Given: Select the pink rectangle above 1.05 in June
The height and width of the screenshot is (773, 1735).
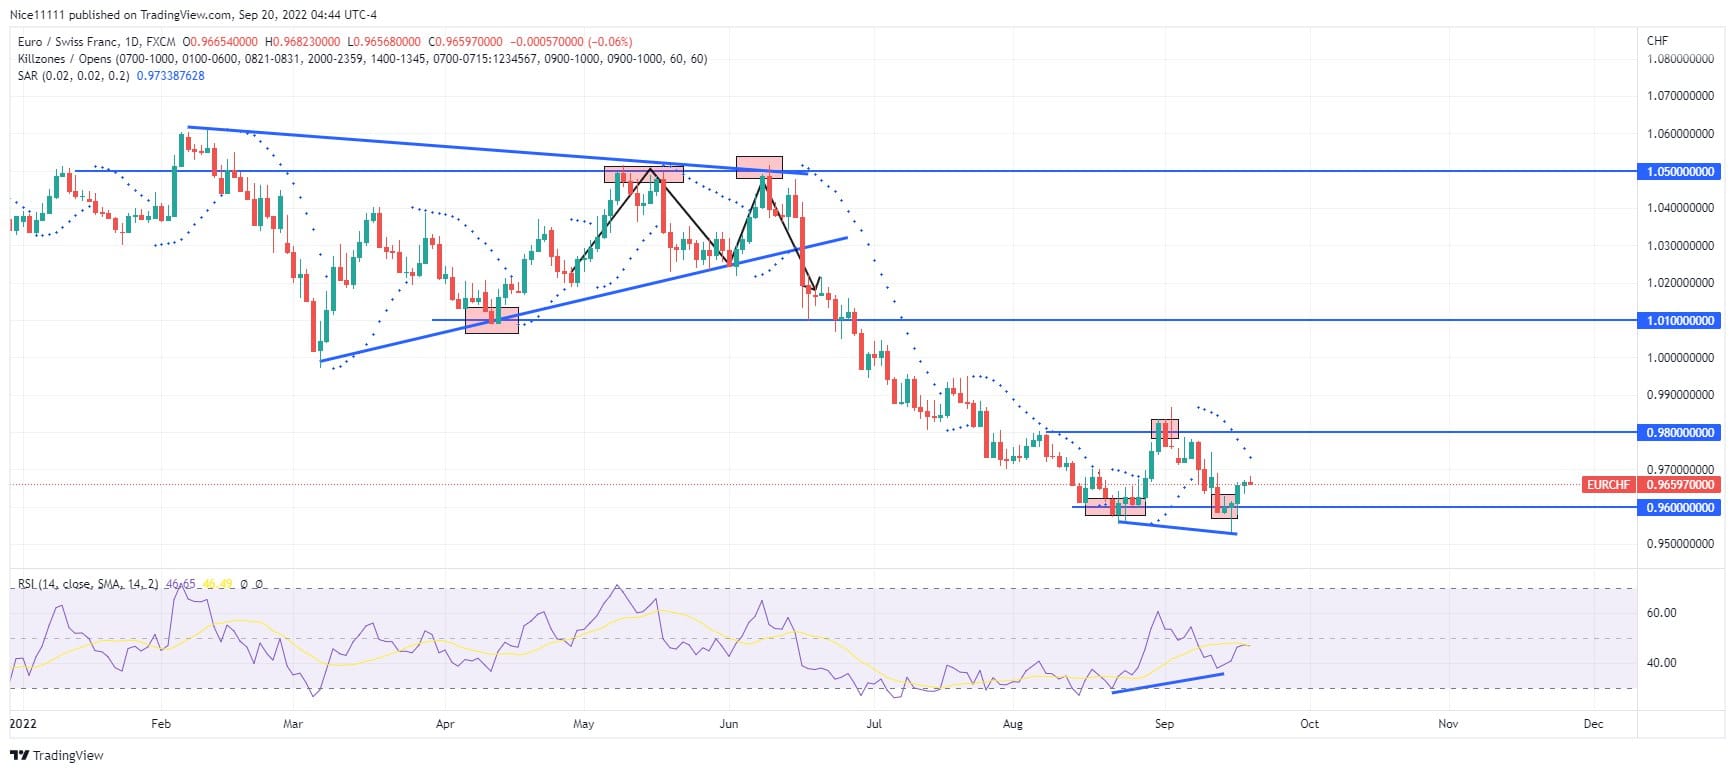Looking at the screenshot, I should (x=759, y=167).
